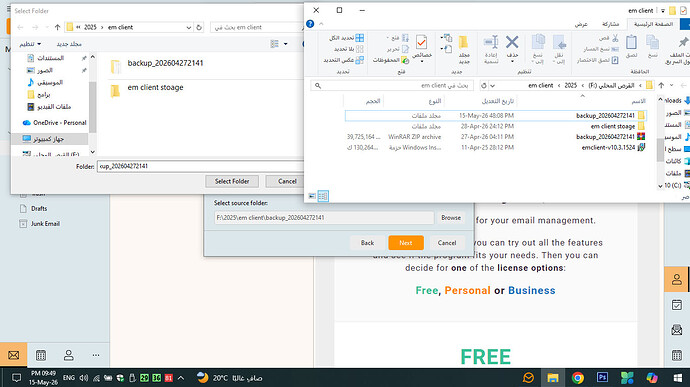
Task: Open the Quick Access Toolbar customize dropdown
Action: (663, 11)
